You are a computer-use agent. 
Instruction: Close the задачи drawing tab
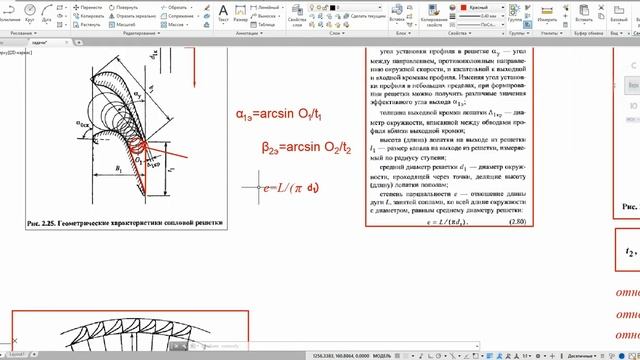click(67, 42)
